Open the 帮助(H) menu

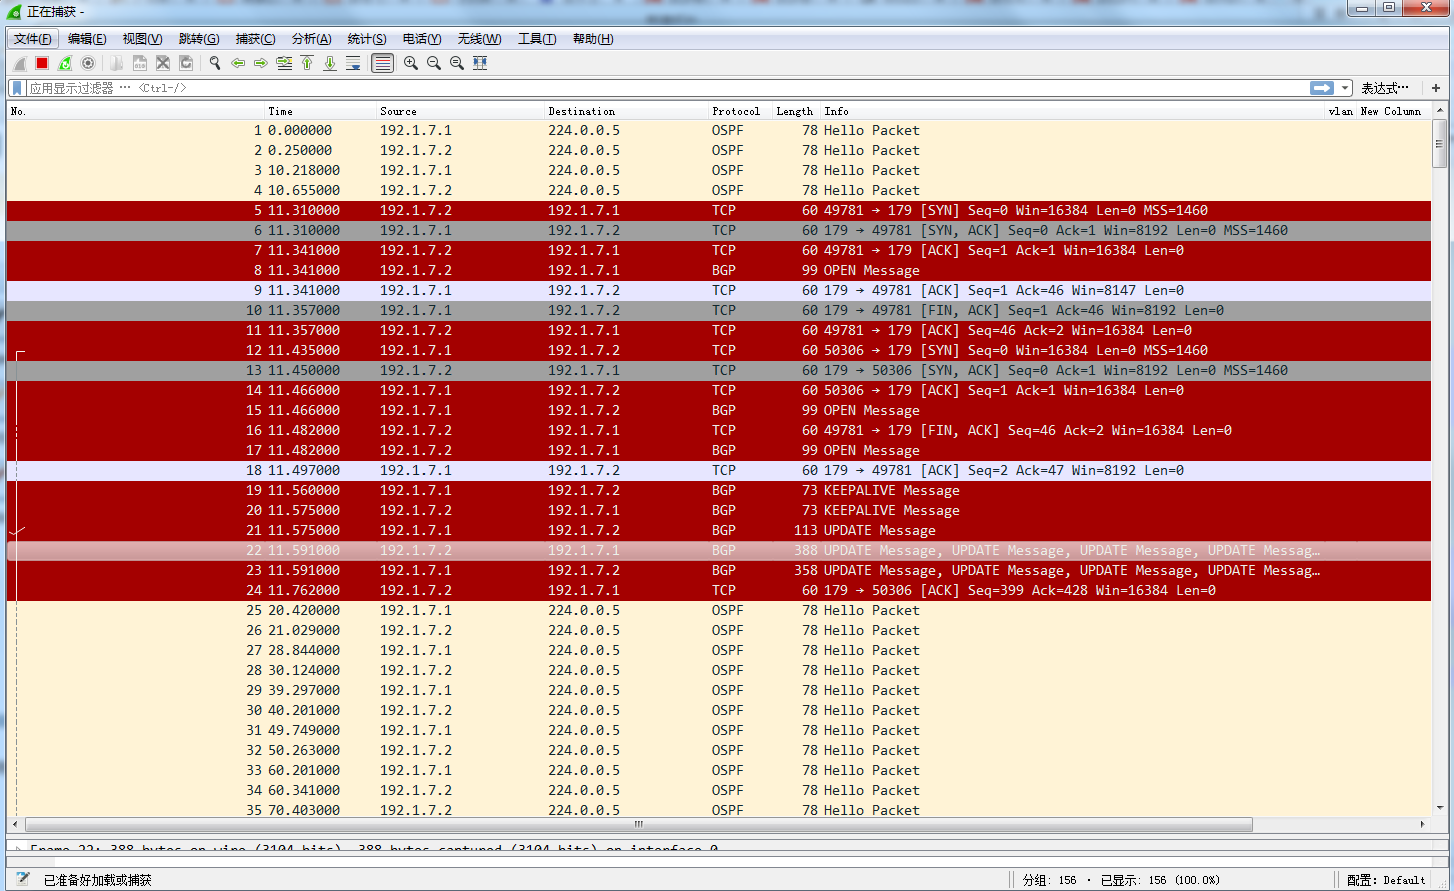[593, 39]
